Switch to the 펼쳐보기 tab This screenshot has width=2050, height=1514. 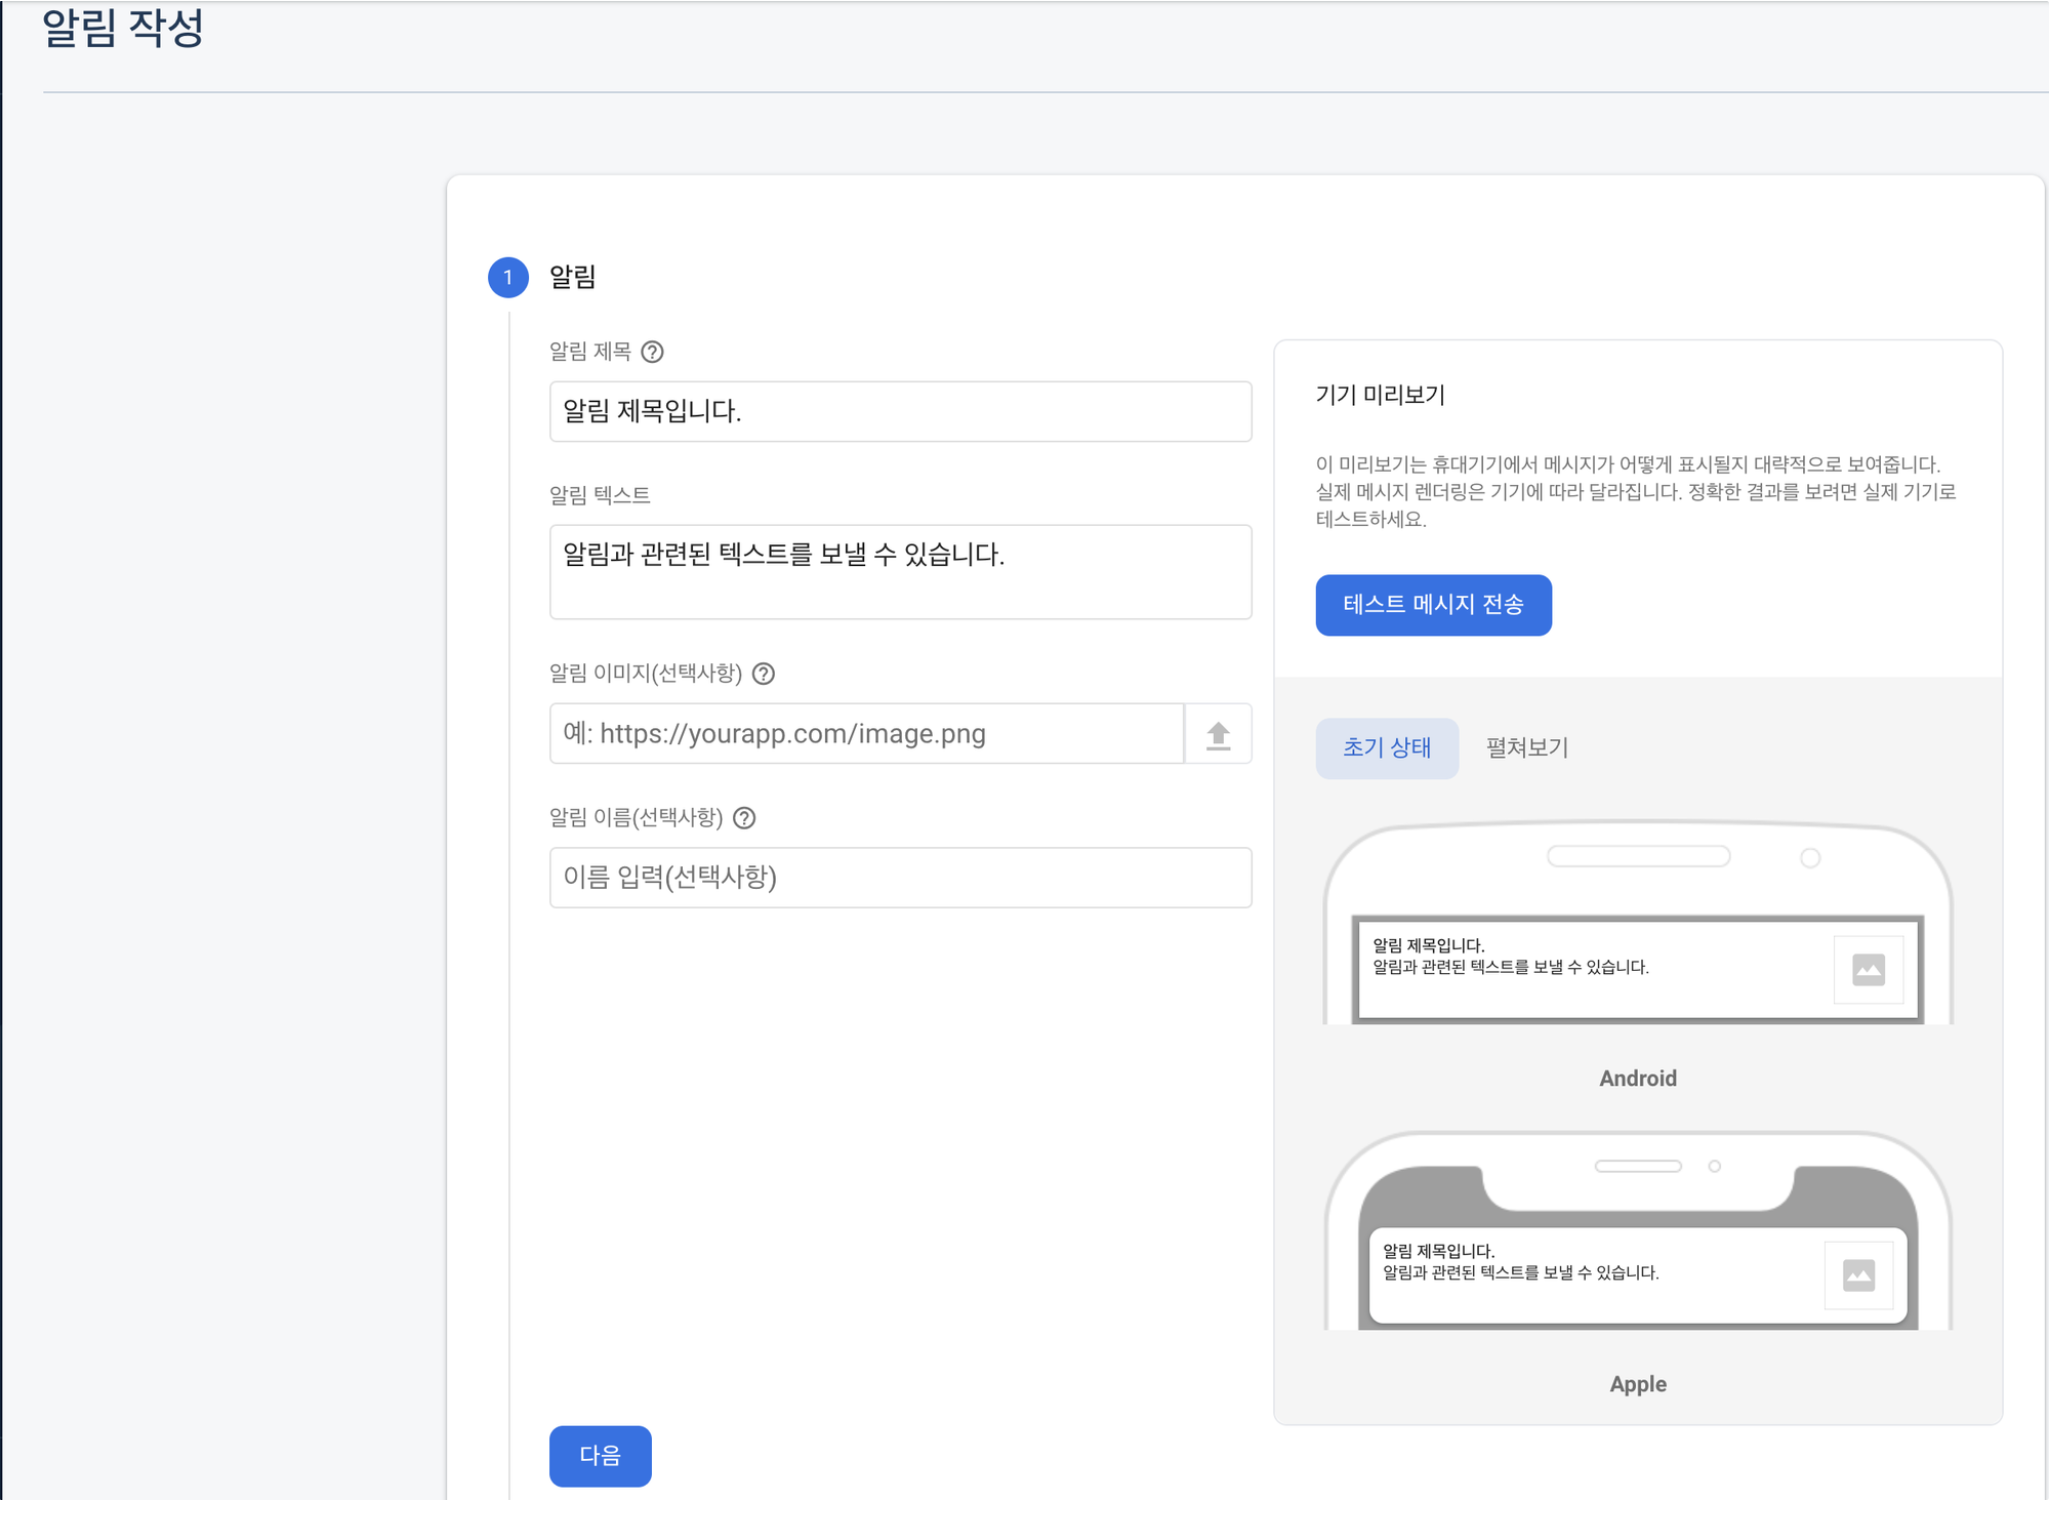click(x=1526, y=748)
